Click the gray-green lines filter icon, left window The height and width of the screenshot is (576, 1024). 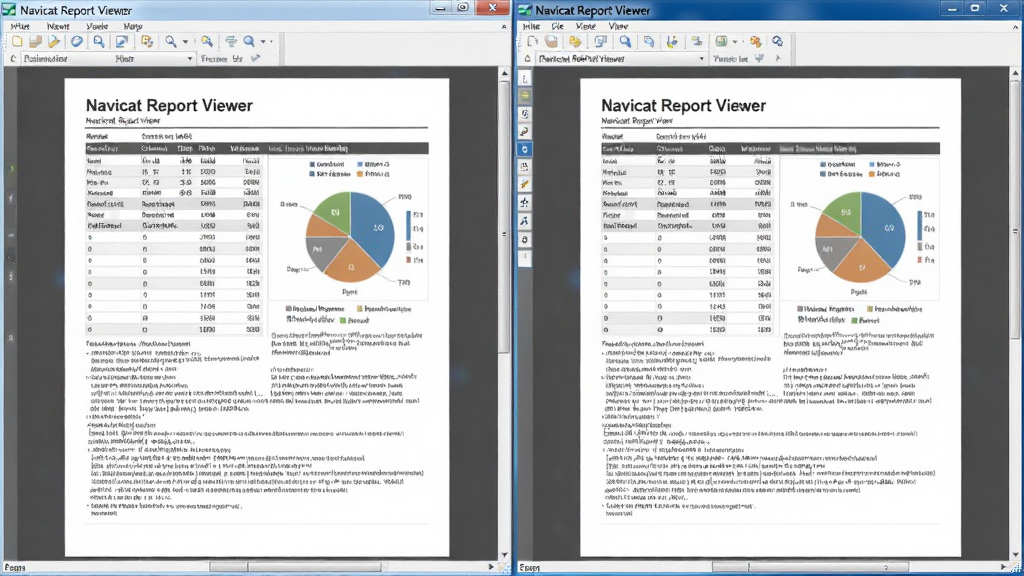pos(231,41)
